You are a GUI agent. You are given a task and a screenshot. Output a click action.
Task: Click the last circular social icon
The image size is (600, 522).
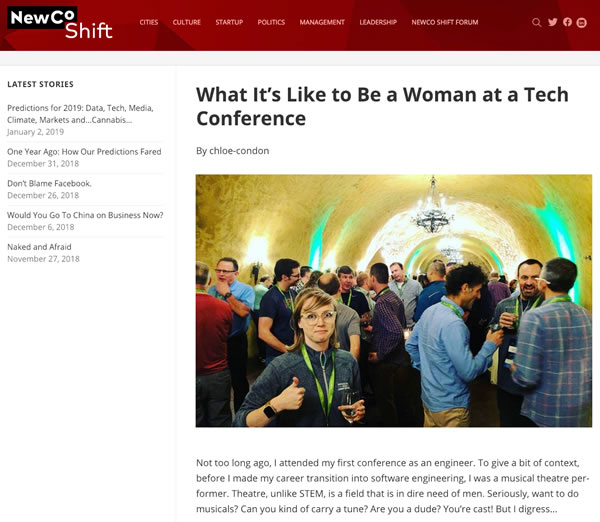582,23
